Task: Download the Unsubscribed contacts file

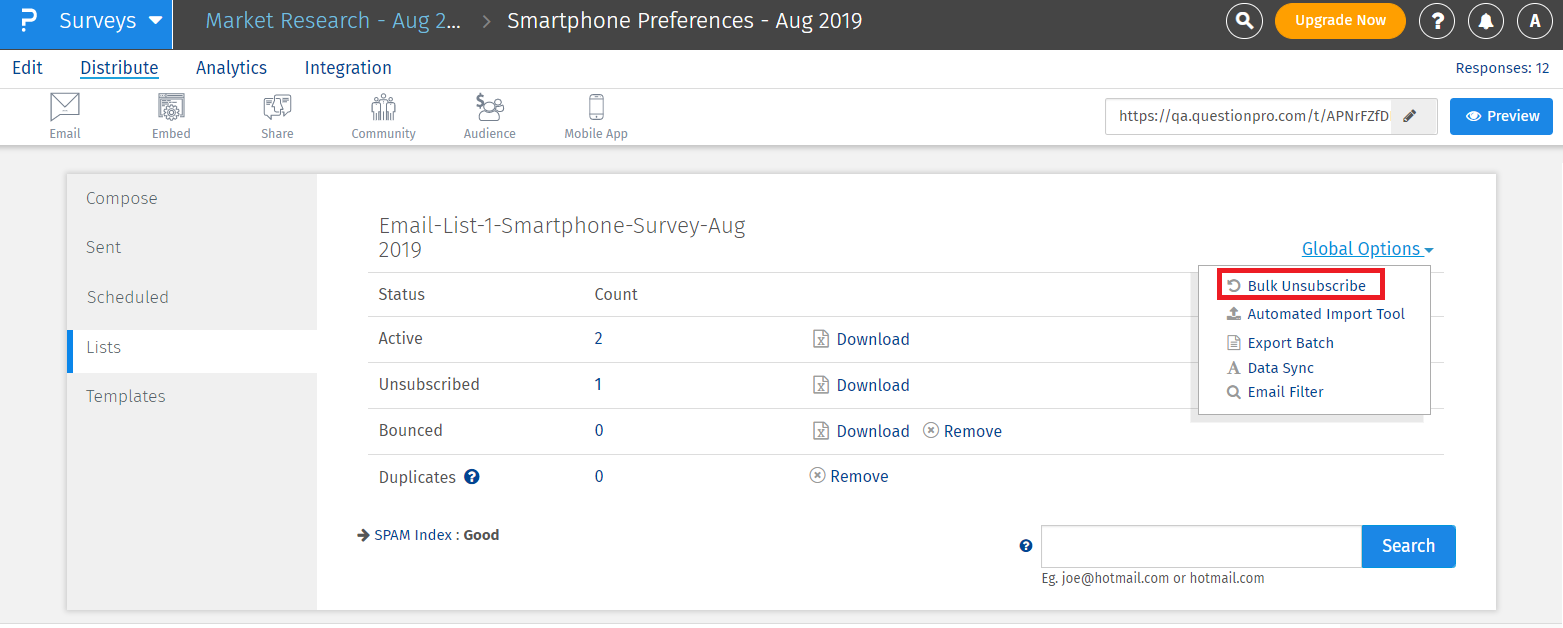Action: click(x=873, y=384)
